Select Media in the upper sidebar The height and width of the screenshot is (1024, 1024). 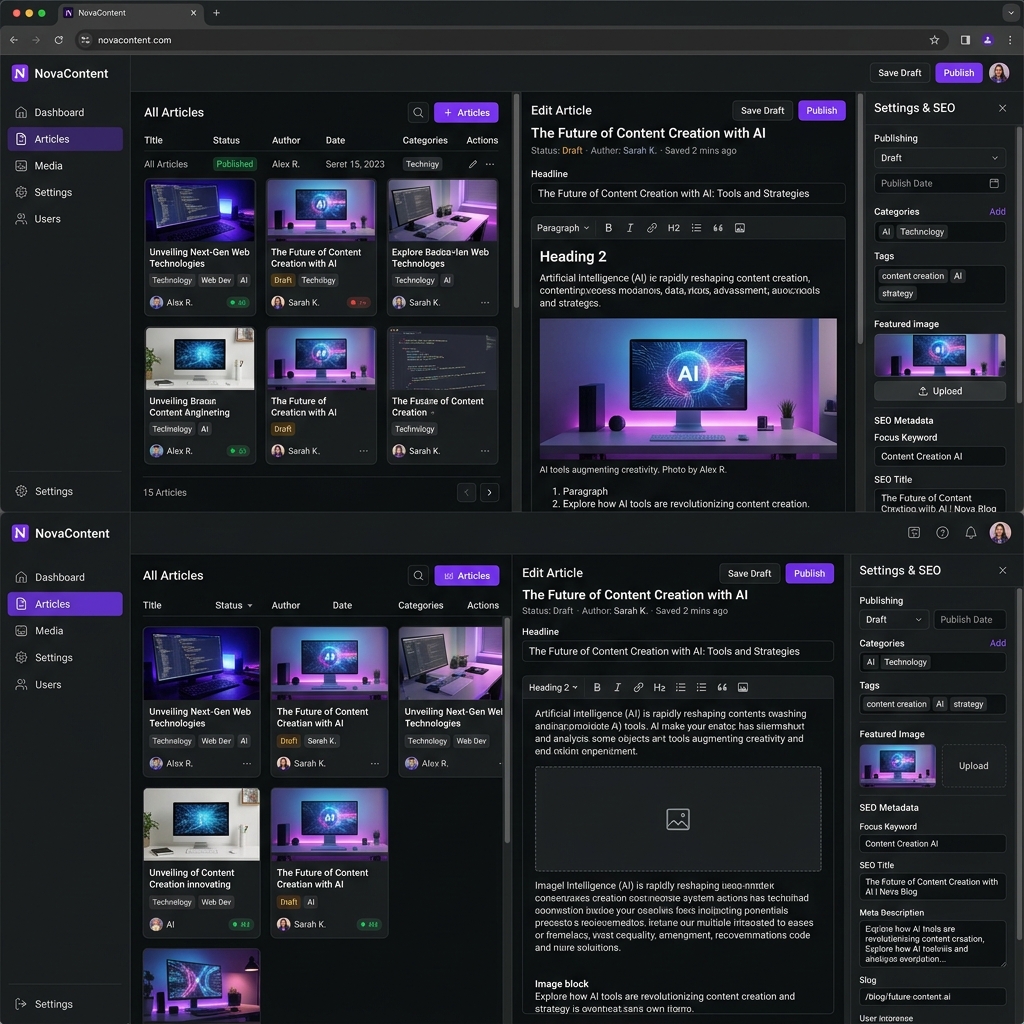pyautogui.click(x=65, y=166)
